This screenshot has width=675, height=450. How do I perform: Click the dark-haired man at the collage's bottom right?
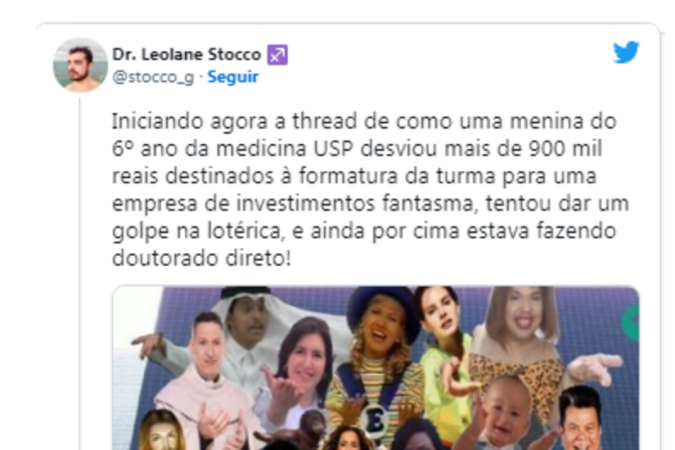tap(581, 418)
